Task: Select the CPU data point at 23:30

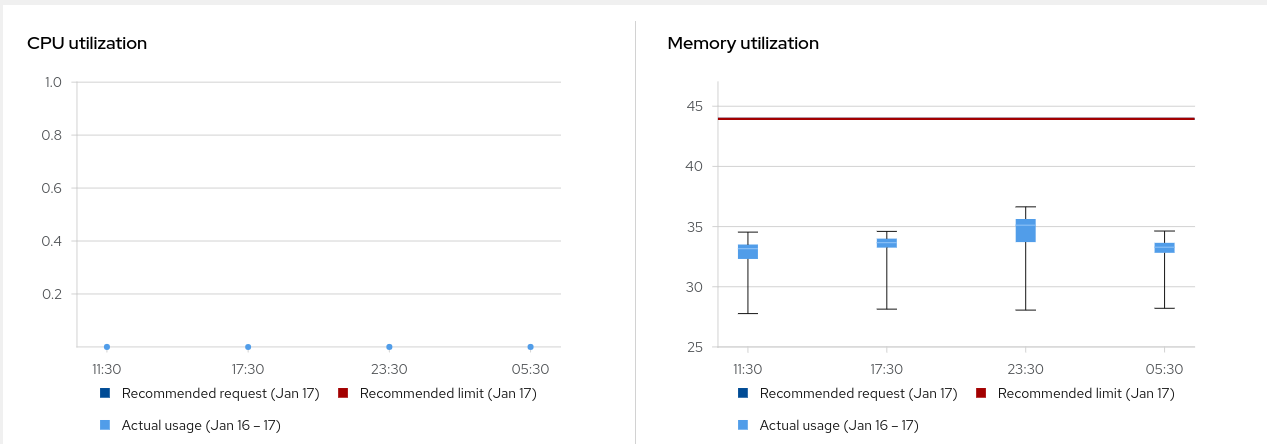Action: 389,347
